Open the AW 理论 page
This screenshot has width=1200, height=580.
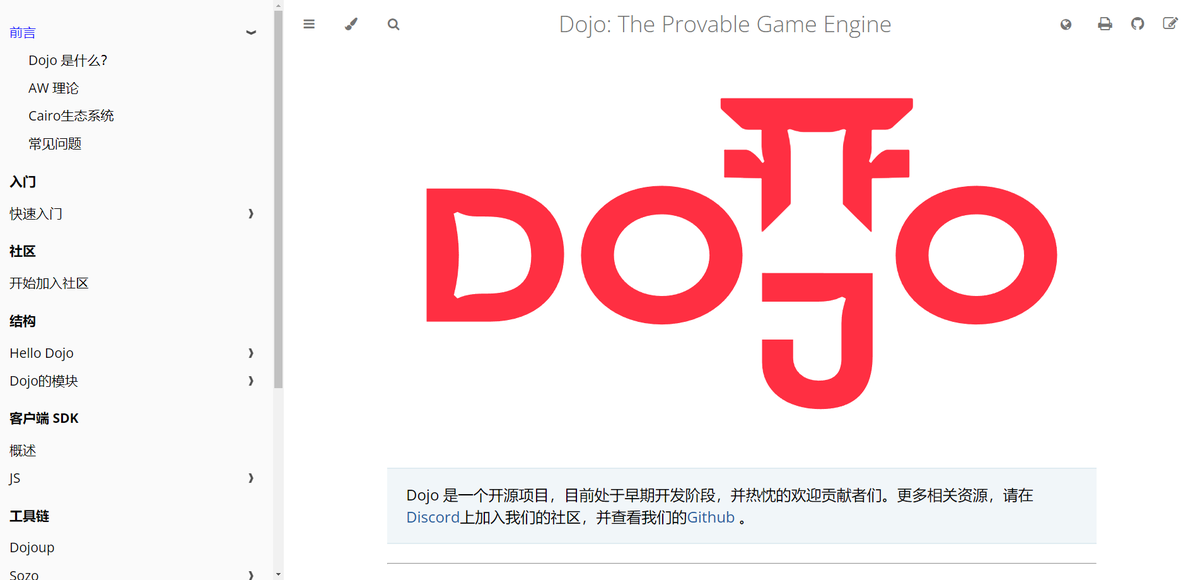click(54, 88)
